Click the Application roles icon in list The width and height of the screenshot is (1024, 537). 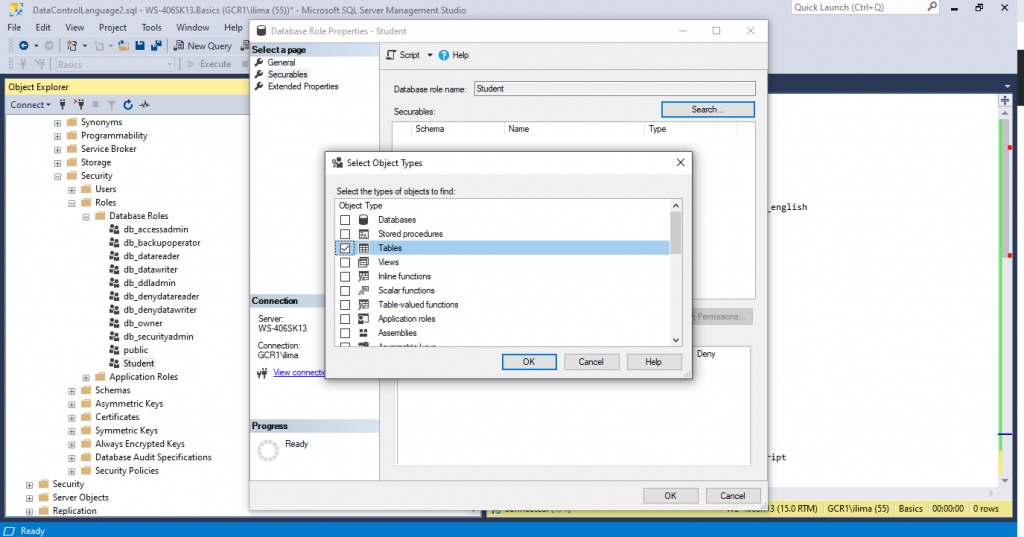click(x=364, y=319)
